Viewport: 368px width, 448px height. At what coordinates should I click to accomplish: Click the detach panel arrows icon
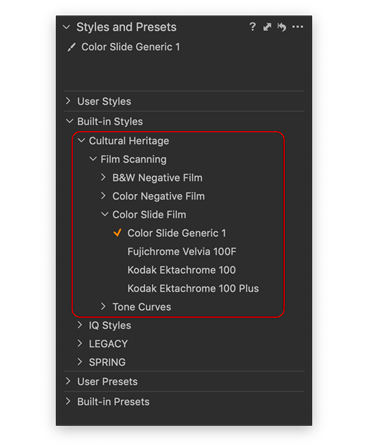267,27
